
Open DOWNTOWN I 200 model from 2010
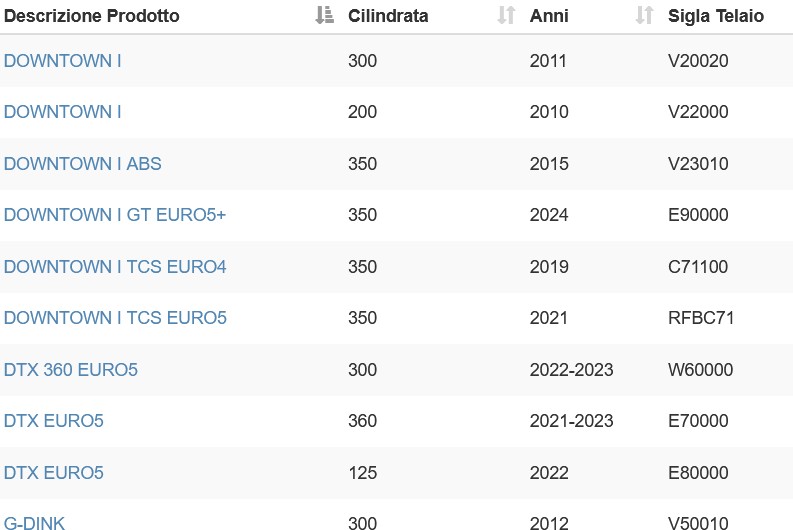(x=62, y=112)
